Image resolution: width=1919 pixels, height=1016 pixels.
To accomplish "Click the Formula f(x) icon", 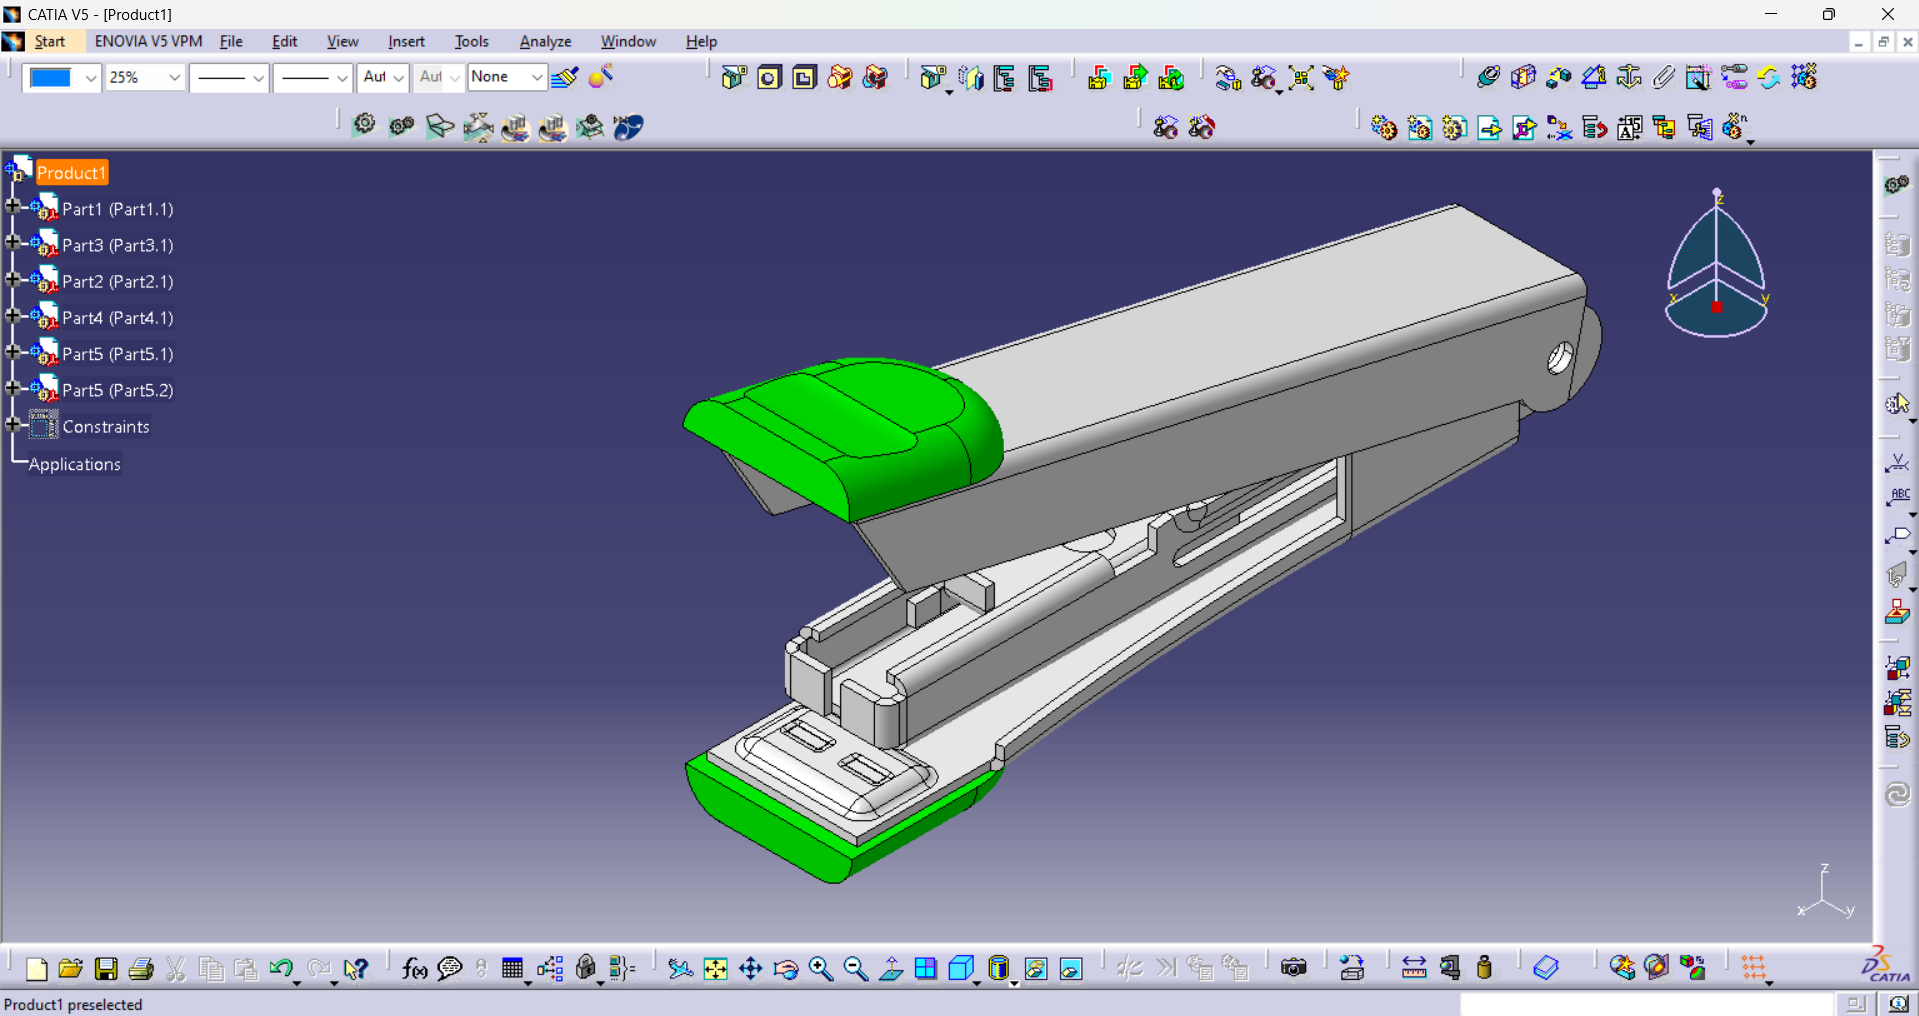I will point(414,968).
